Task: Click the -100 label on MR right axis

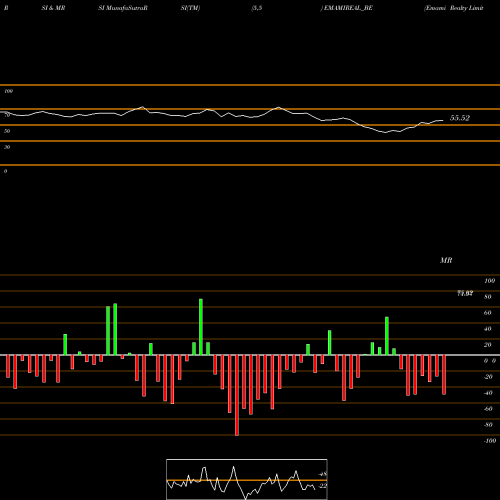Action: coord(490,441)
